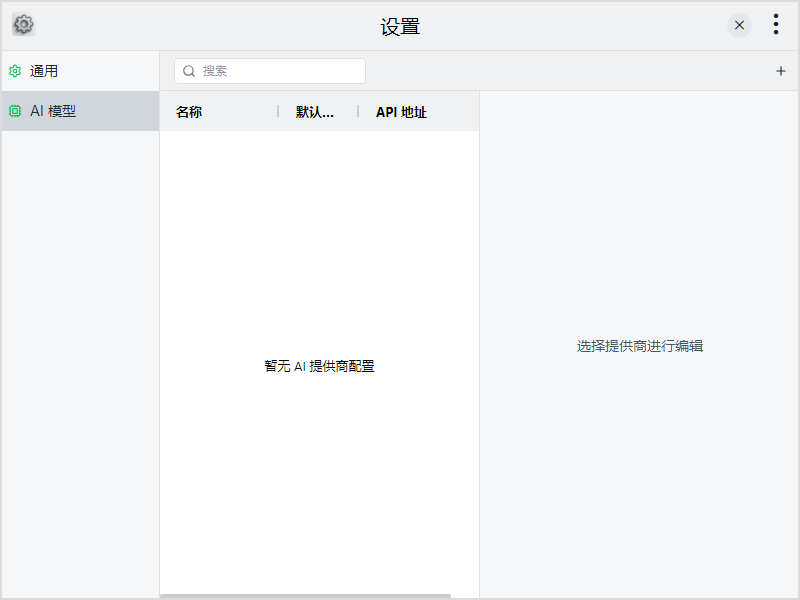The height and width of the screenshot is (600, 800).
Task: Click the 暂无 AI 提供商配置 empty-state text
Action: (x=320, y=365)
